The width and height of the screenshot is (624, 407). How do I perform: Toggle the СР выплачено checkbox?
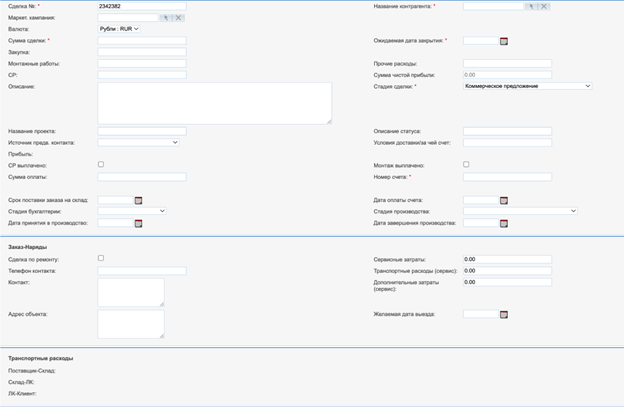click(101, 164)
